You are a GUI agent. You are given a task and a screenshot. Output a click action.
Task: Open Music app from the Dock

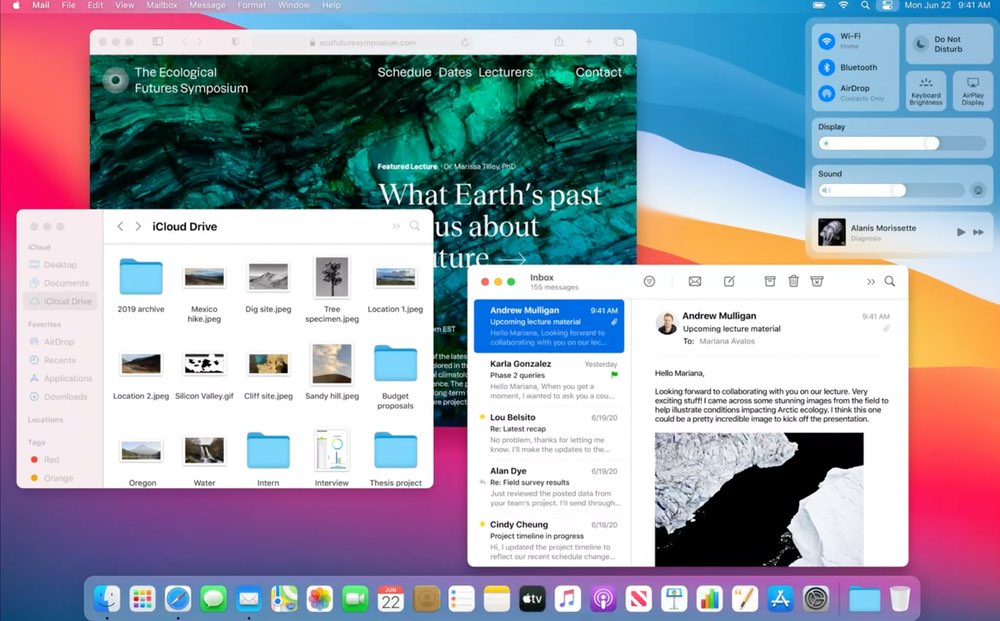coord(568,599)
